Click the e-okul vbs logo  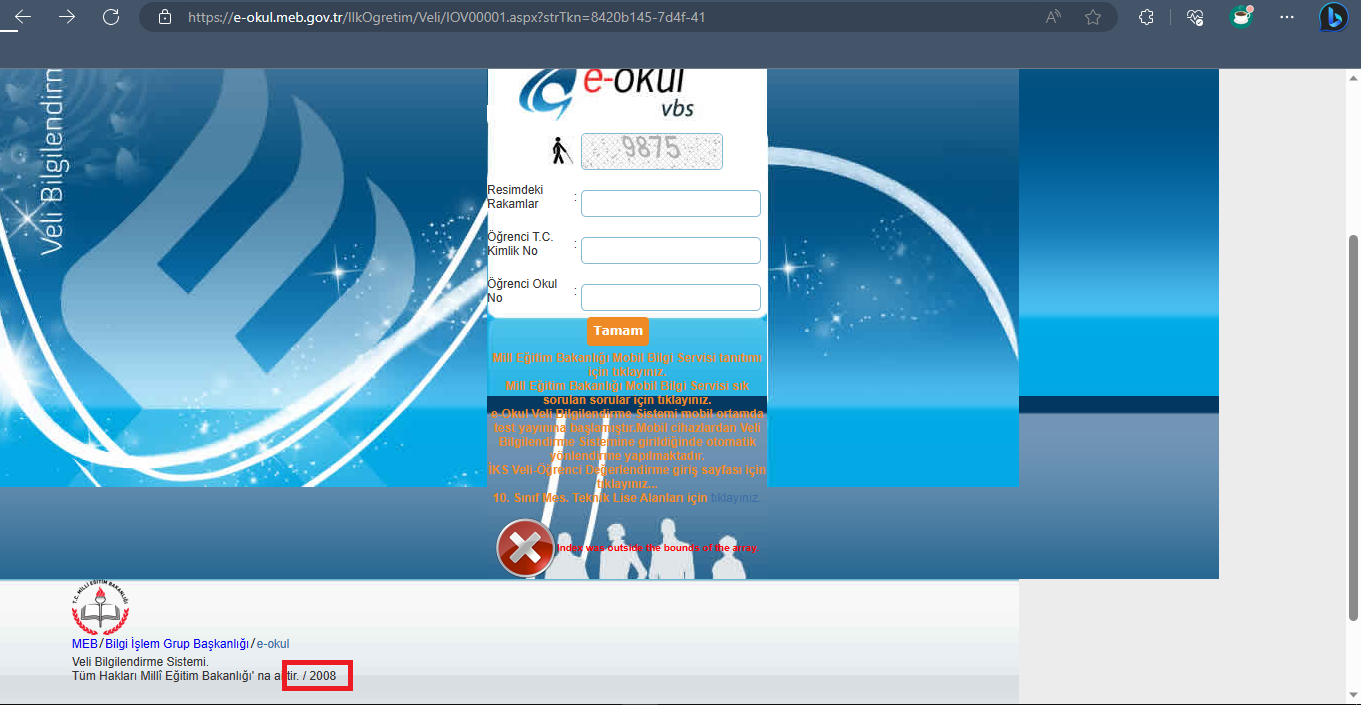(x=606, y=95)
